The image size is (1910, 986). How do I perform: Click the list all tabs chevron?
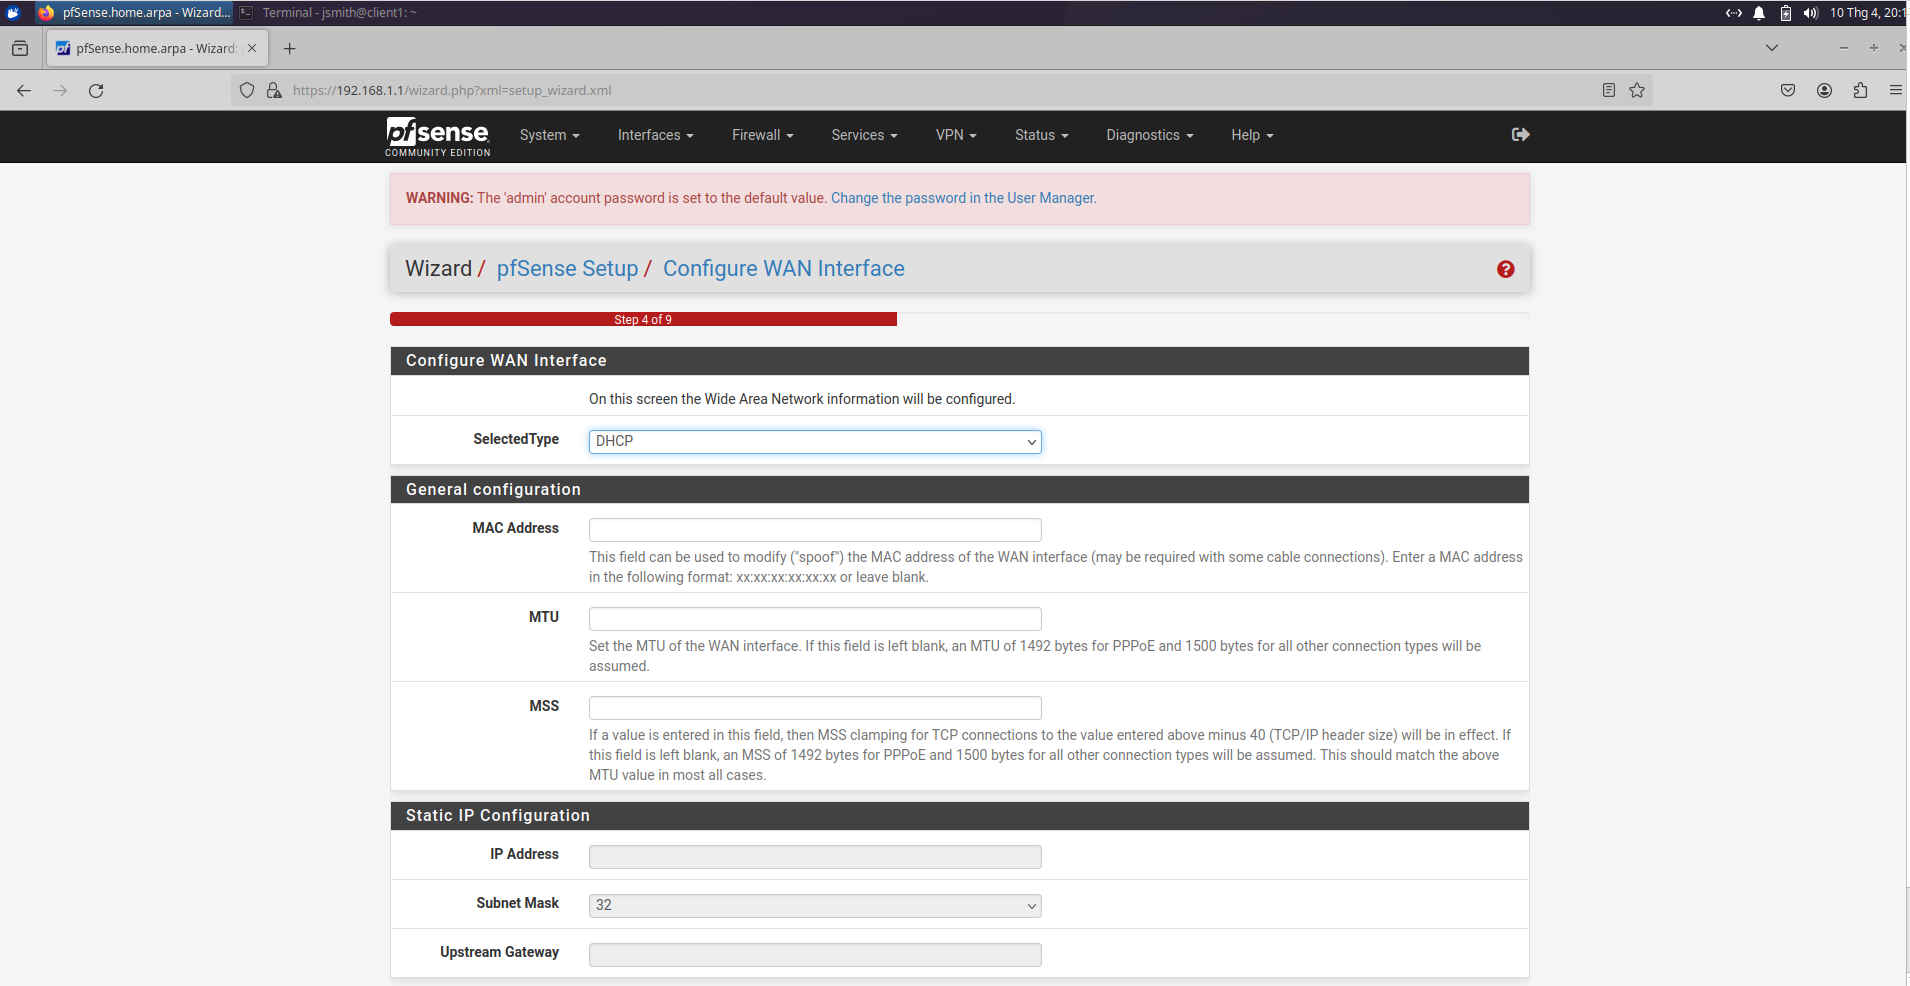[1772, 48]
